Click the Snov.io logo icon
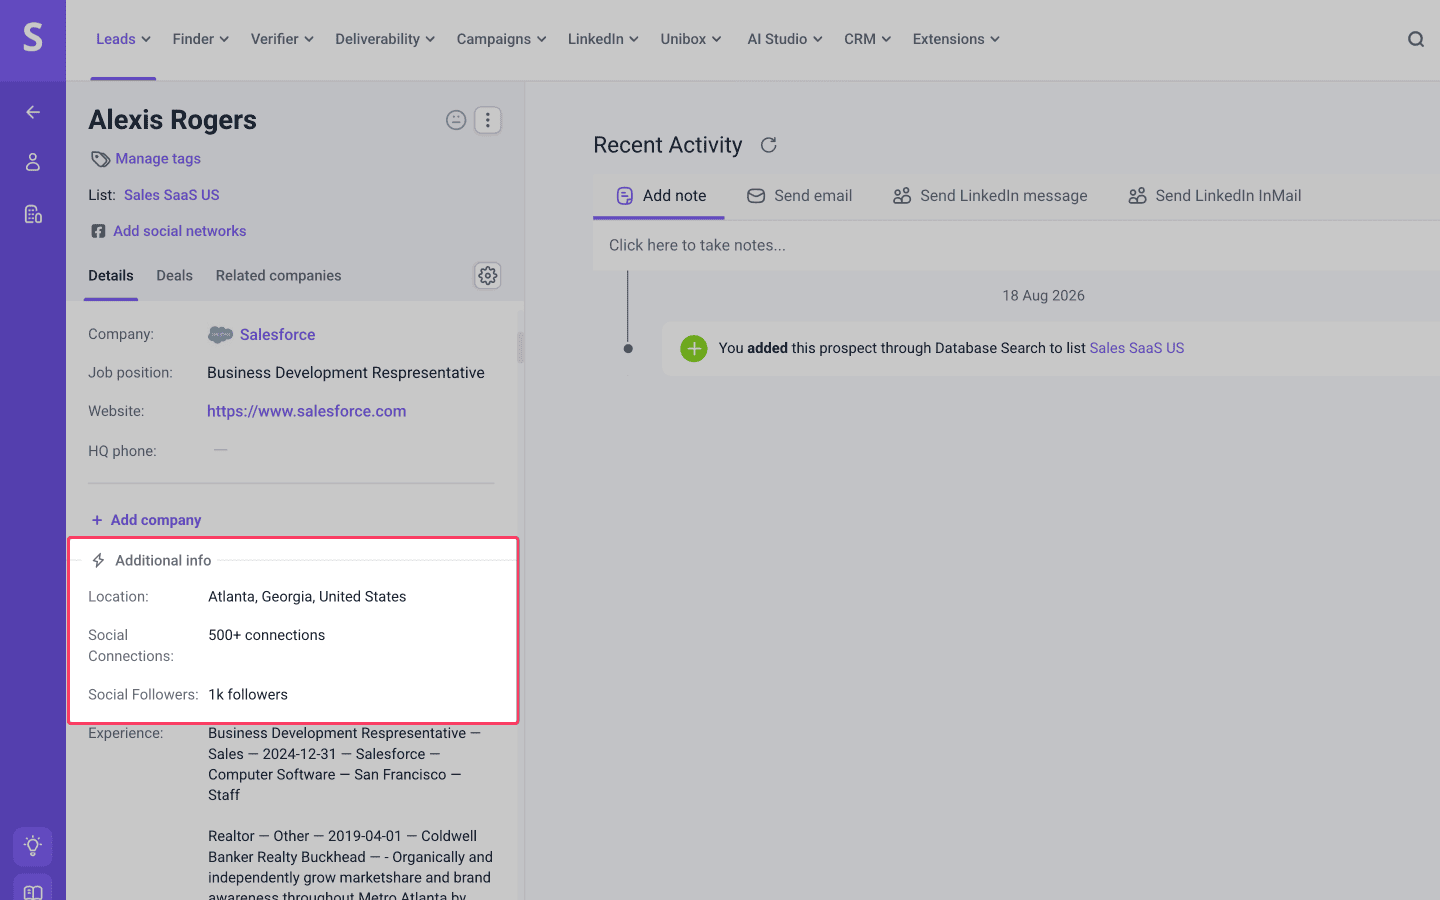This screenshot has width=1440, height=900. (33, 38)
